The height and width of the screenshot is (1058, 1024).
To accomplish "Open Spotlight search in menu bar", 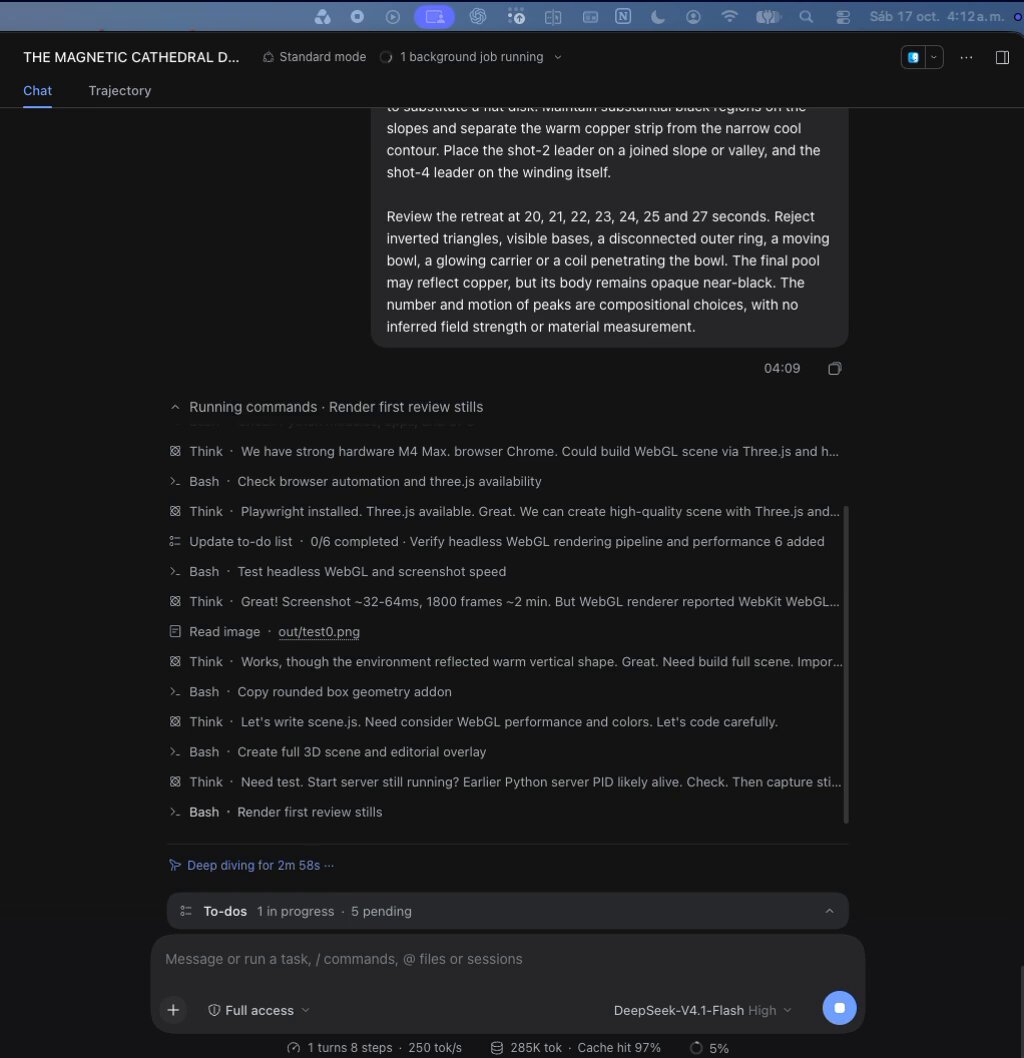I will click(x=805, y=16).
